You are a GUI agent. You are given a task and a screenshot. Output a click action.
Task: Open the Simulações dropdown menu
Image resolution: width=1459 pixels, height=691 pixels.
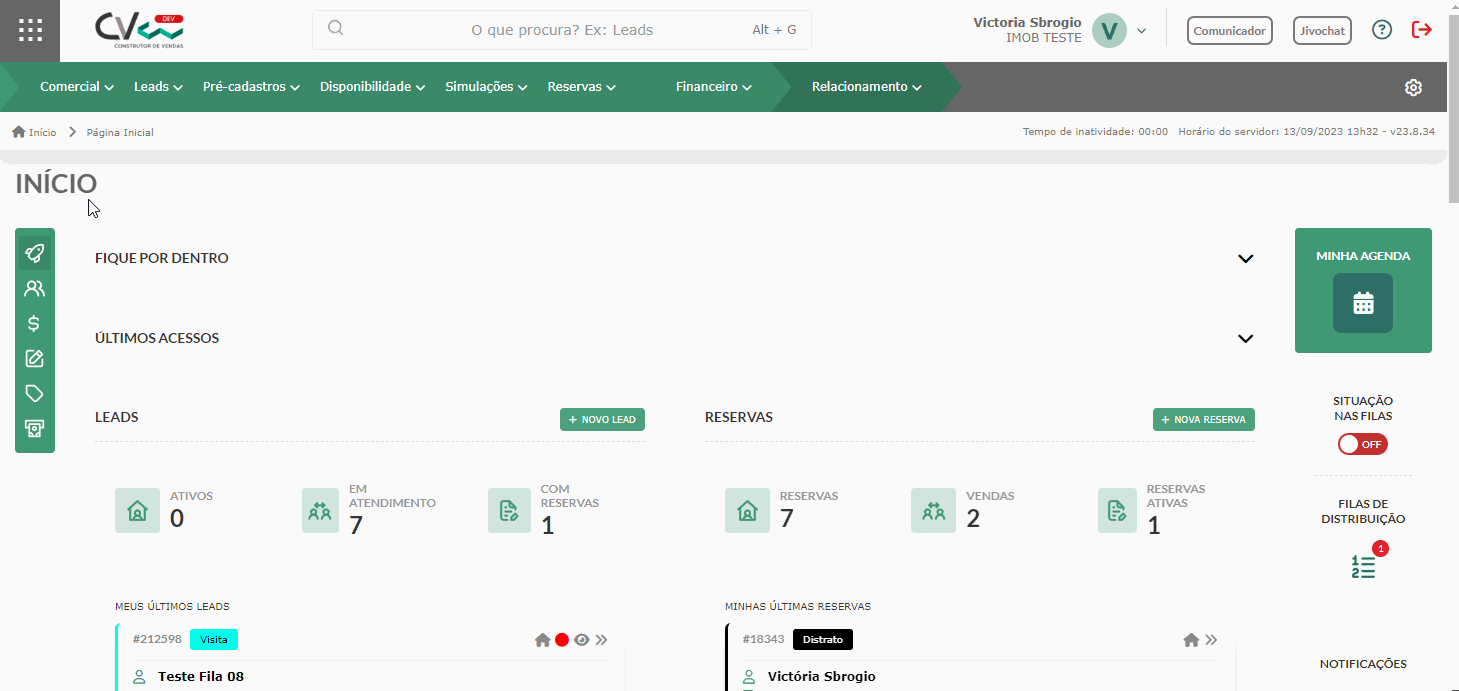point(487,87)
